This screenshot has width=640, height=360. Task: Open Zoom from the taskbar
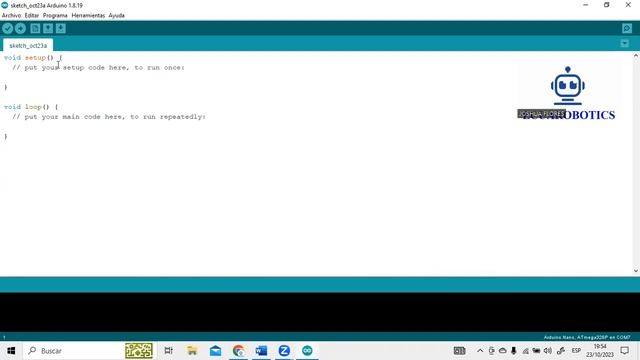[x=284, y=351]
